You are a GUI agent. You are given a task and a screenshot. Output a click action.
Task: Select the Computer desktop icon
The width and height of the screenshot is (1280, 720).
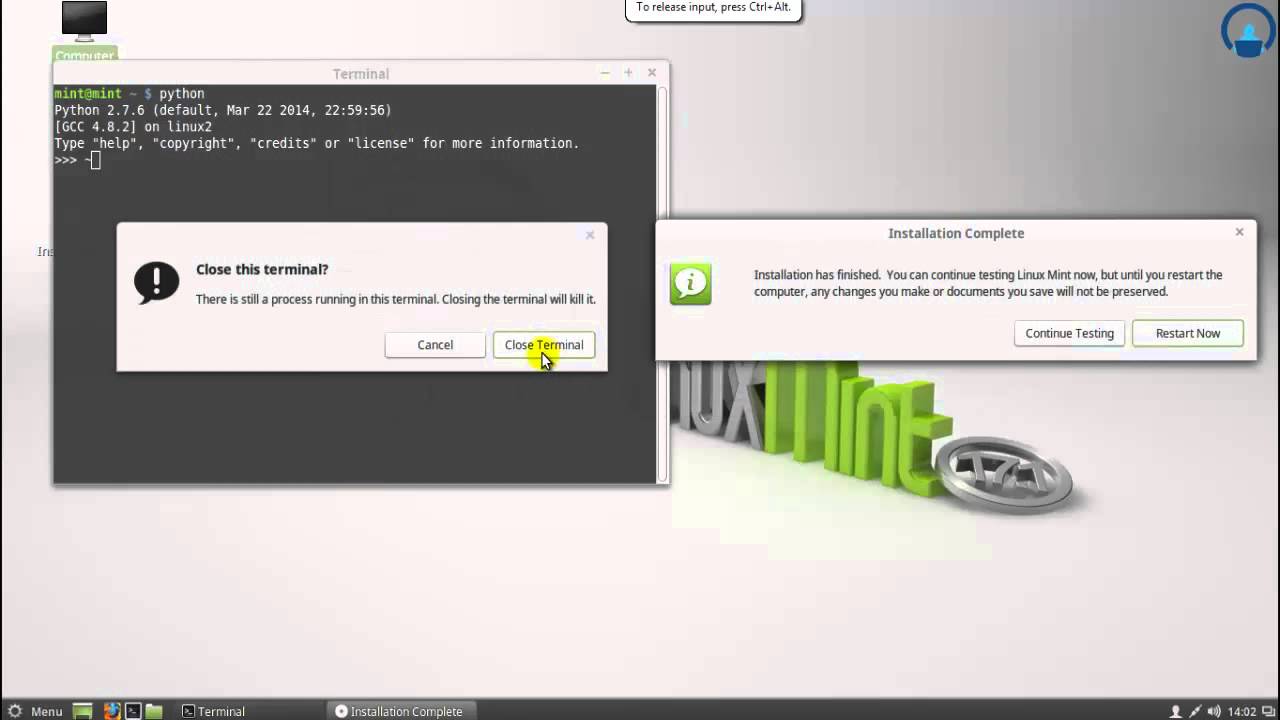[84, 32]
